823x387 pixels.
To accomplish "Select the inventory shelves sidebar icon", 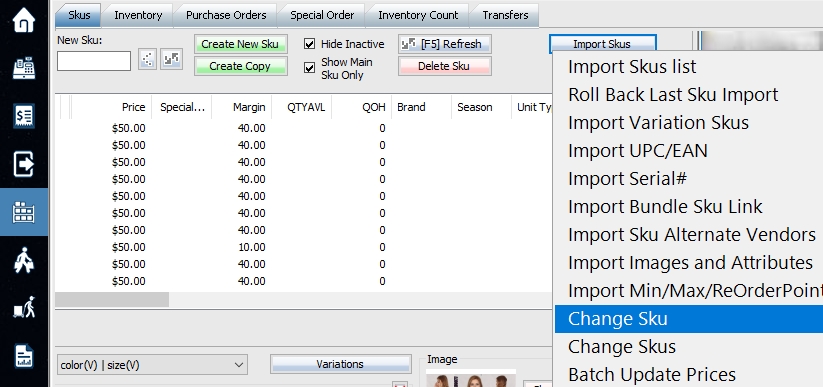I will [x=24, y=212].
